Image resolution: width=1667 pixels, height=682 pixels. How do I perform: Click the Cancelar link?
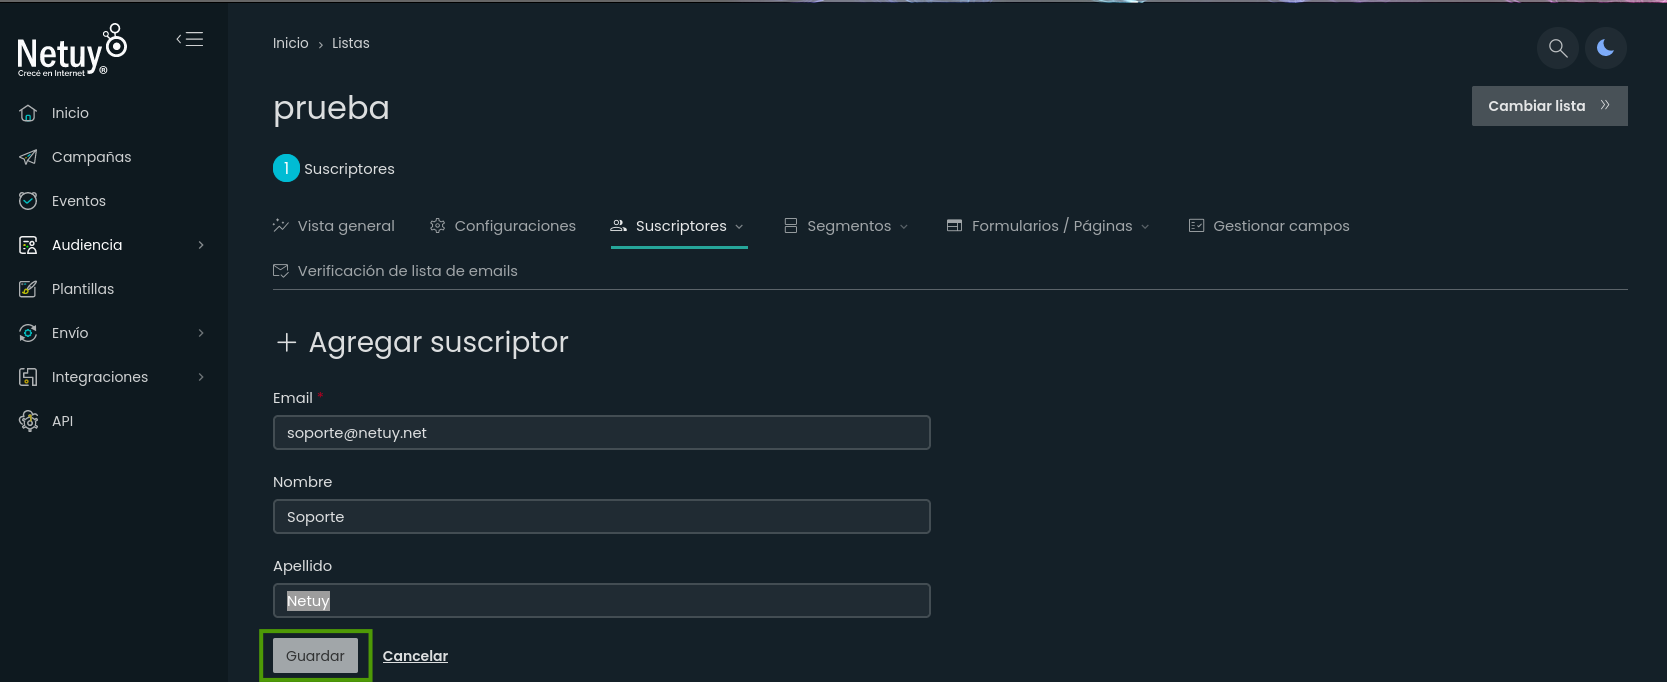pyautogui.click(x=415, y=656)
